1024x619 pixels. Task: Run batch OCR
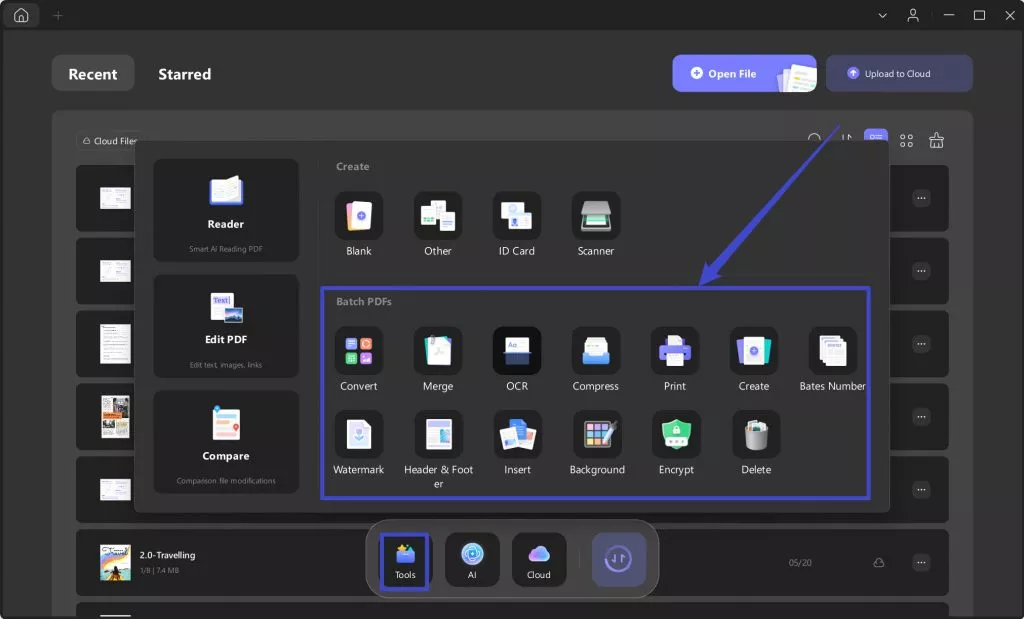[517, 359]
